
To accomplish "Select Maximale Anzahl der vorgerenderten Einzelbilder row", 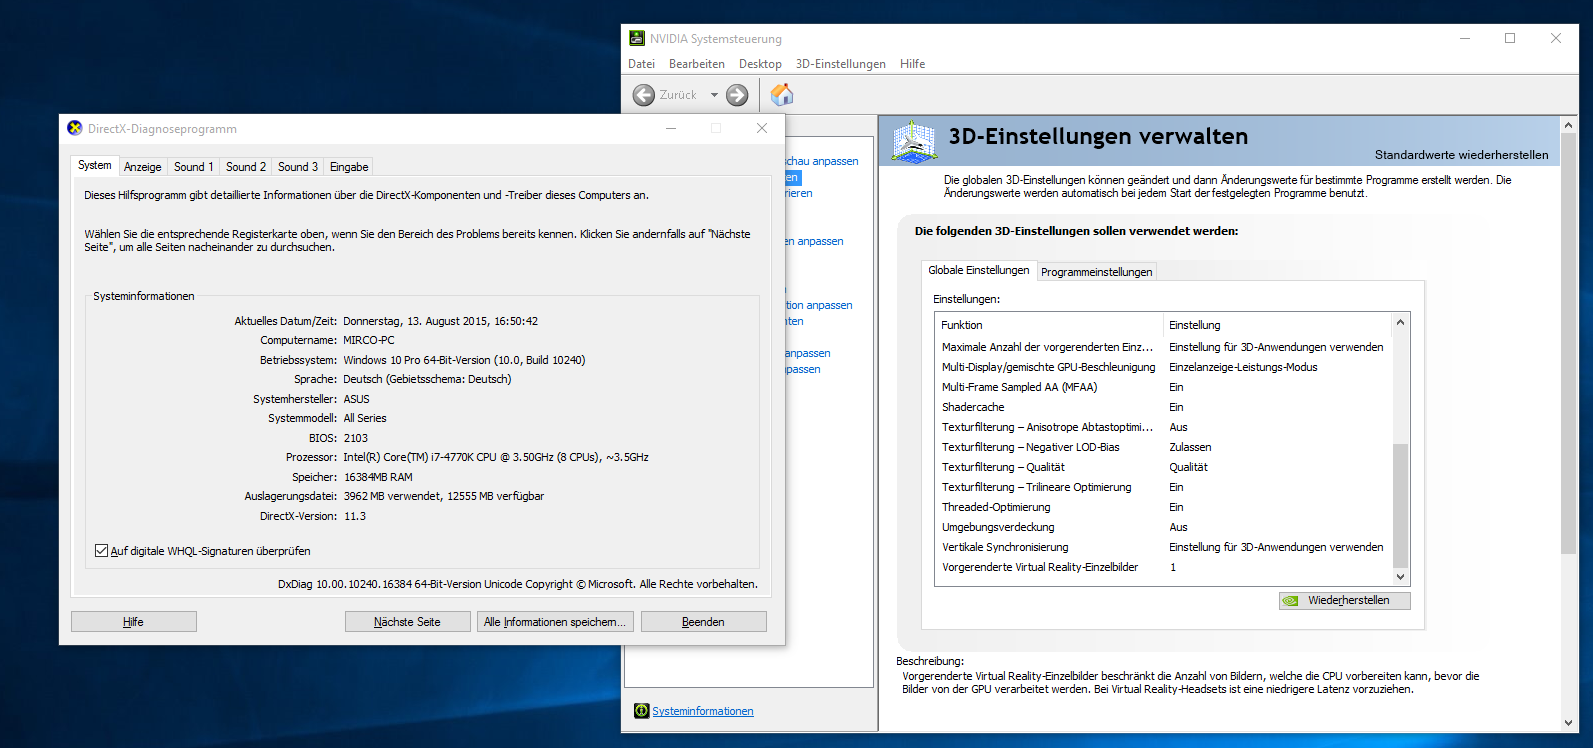I will tap(1163, 347).
